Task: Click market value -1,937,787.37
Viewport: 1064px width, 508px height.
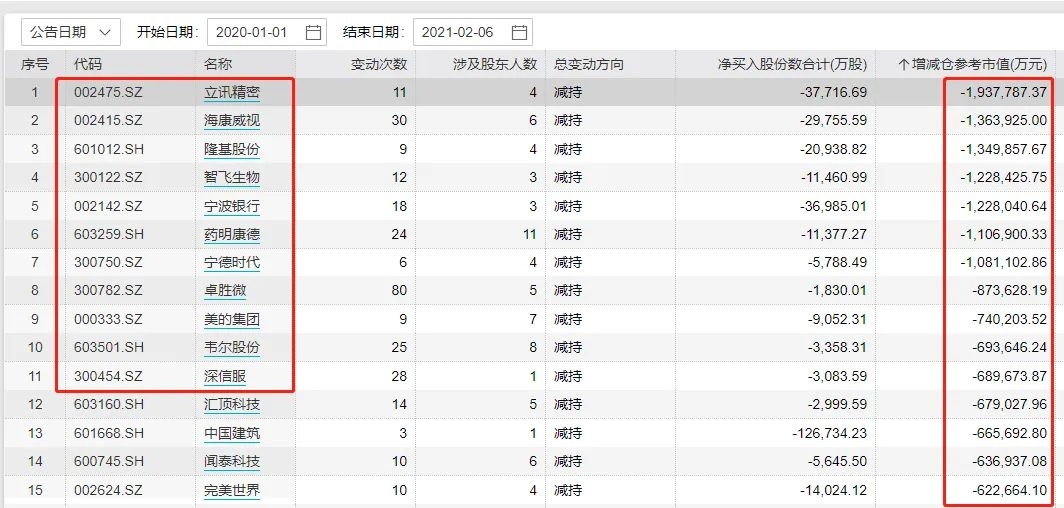Action: click(x=1003, y=92)
